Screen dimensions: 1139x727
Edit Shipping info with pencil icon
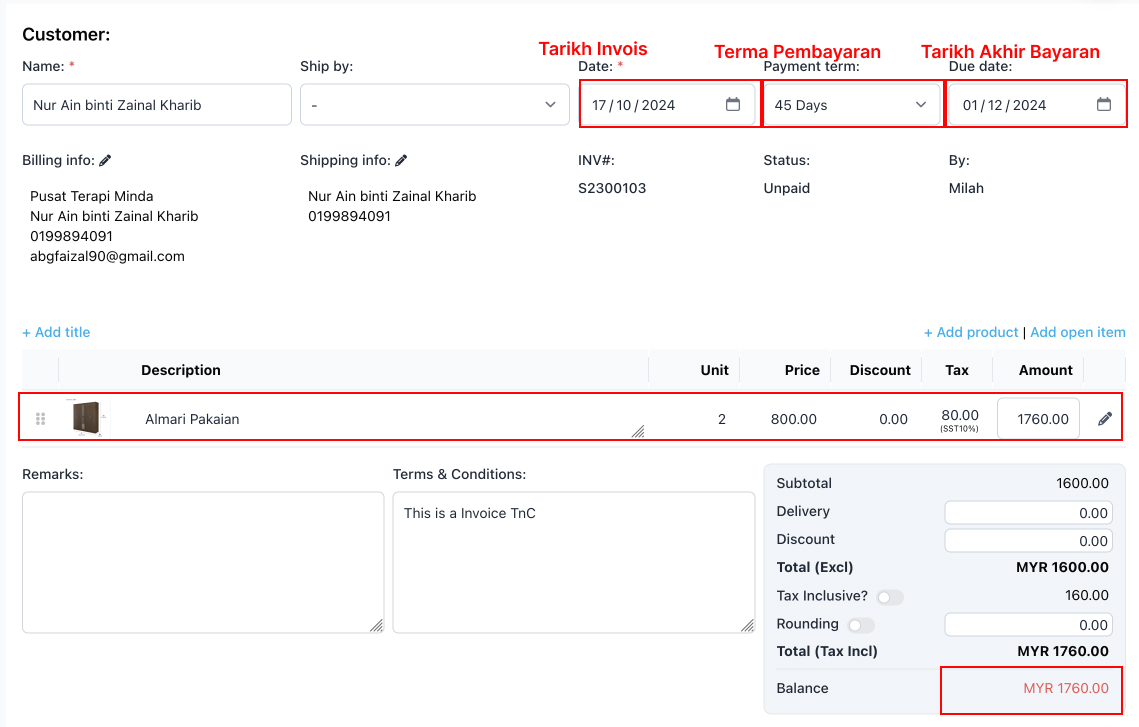(x=401, y=161)
